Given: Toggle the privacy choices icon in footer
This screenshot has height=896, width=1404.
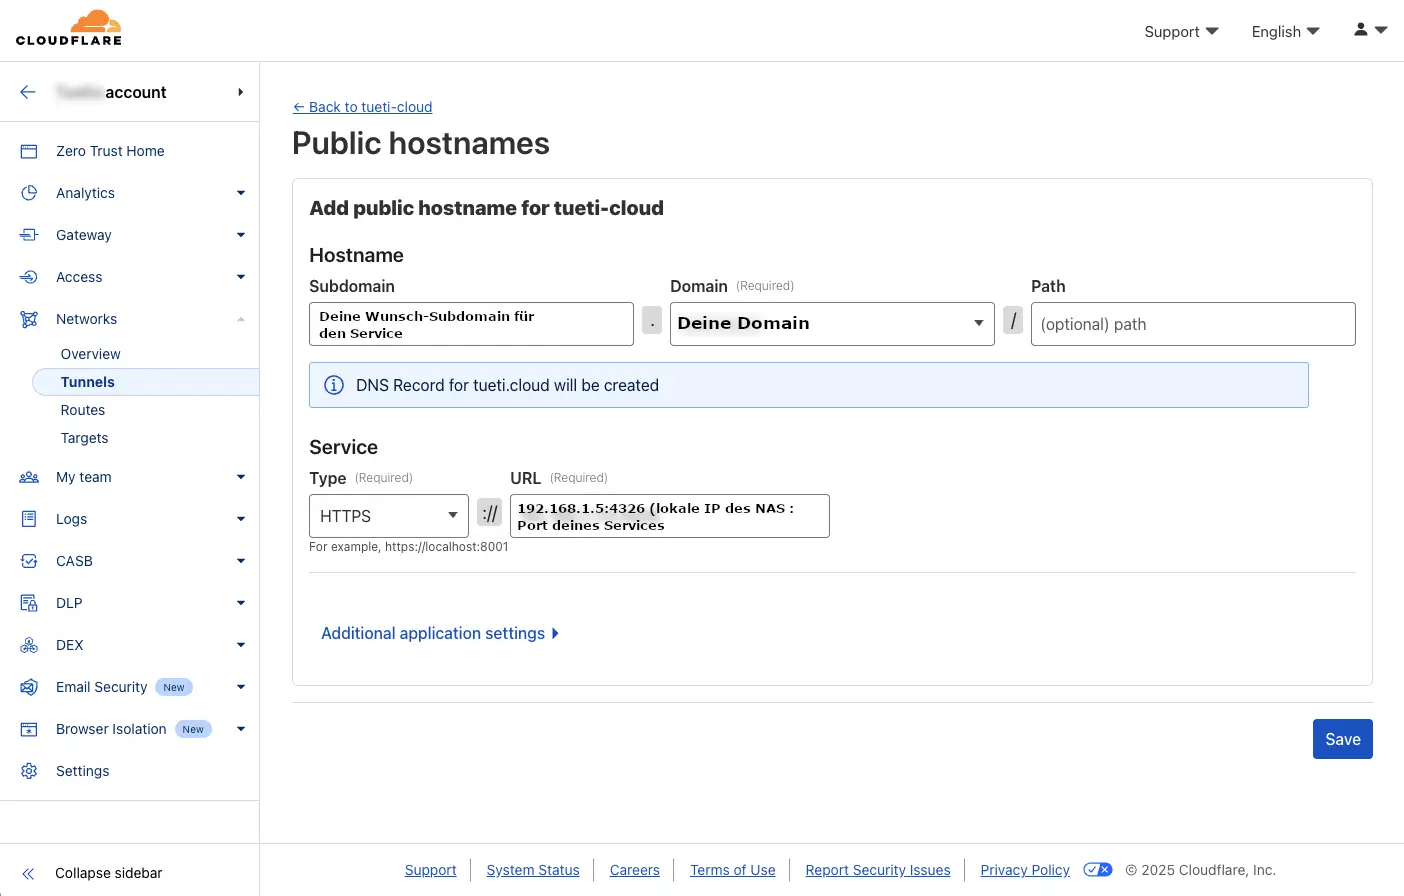Looking at the screenshot, I should point(1097,870).
